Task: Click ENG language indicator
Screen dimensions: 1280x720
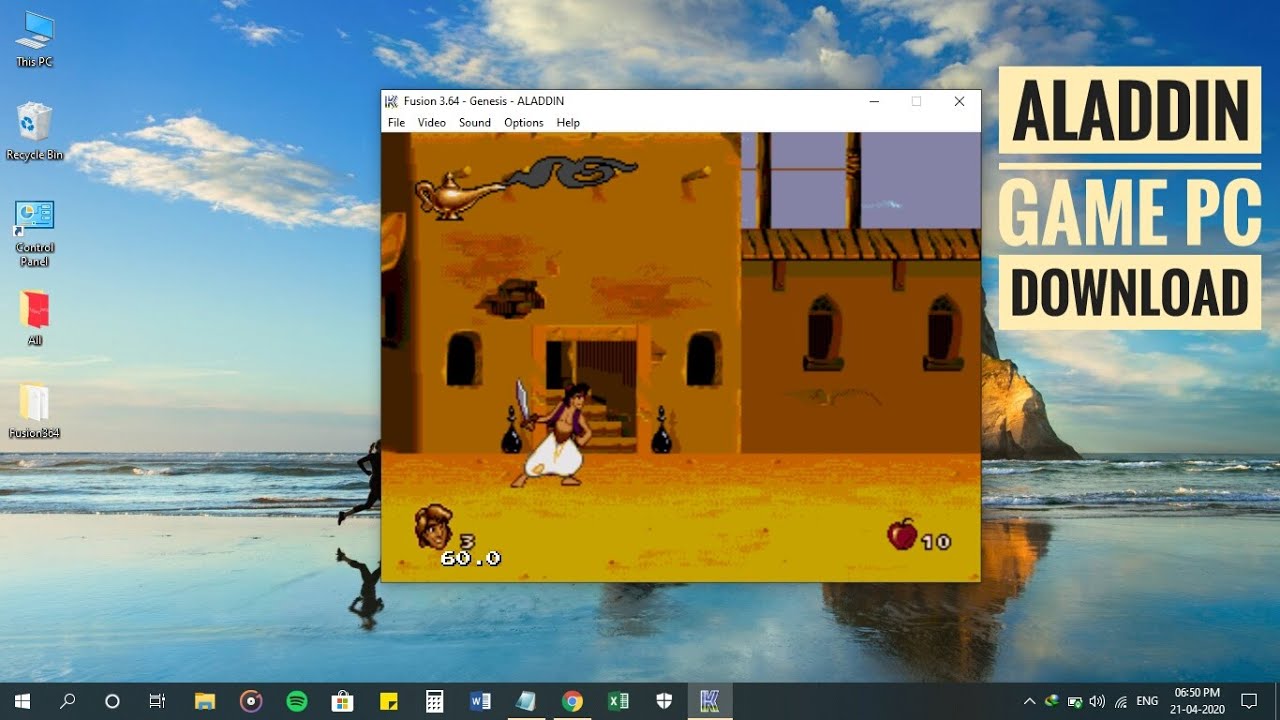Action: tap(1148, 701)
